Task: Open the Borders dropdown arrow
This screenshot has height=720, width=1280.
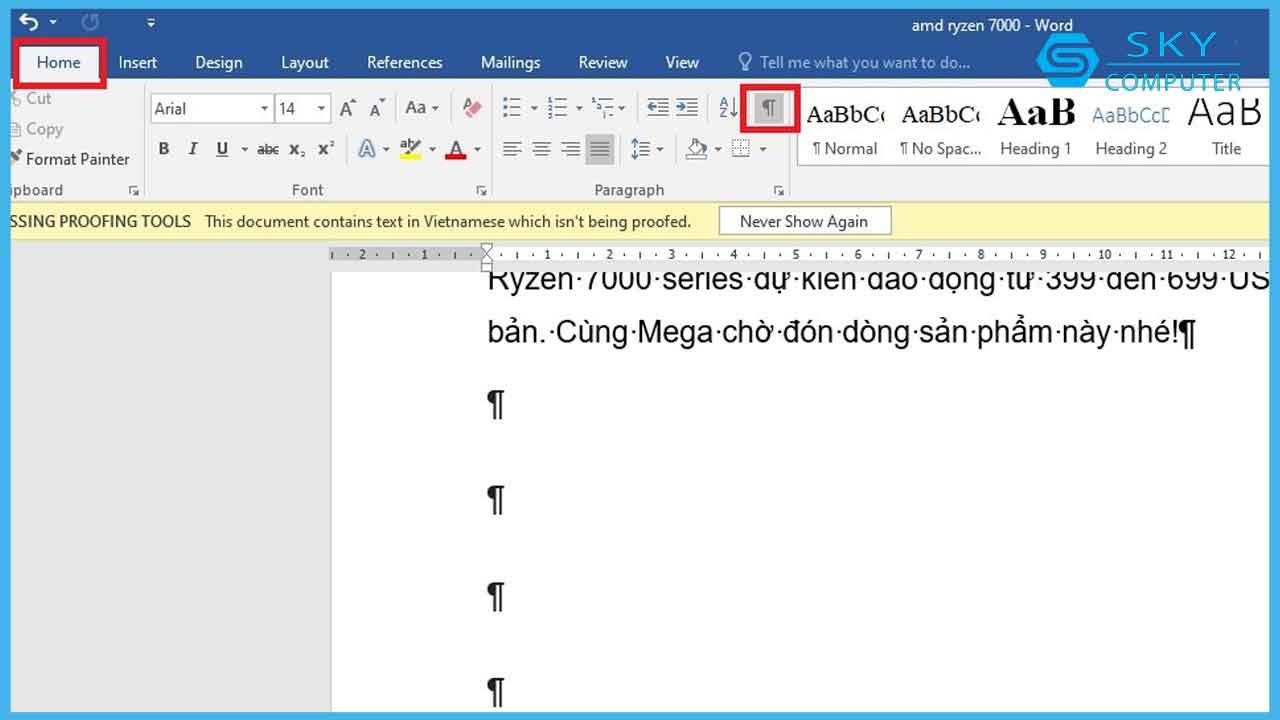Action: coord(763,150)
